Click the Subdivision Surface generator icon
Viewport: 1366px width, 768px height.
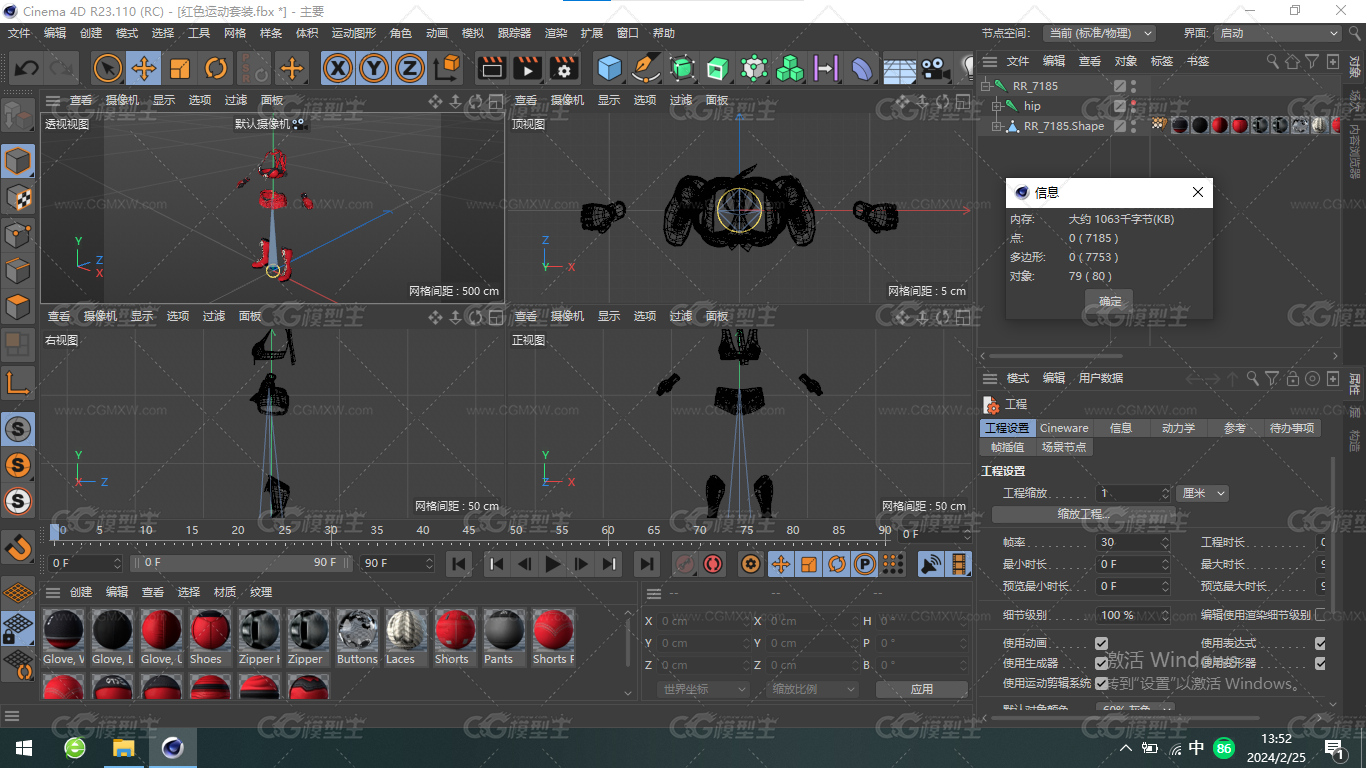[682, 68]
